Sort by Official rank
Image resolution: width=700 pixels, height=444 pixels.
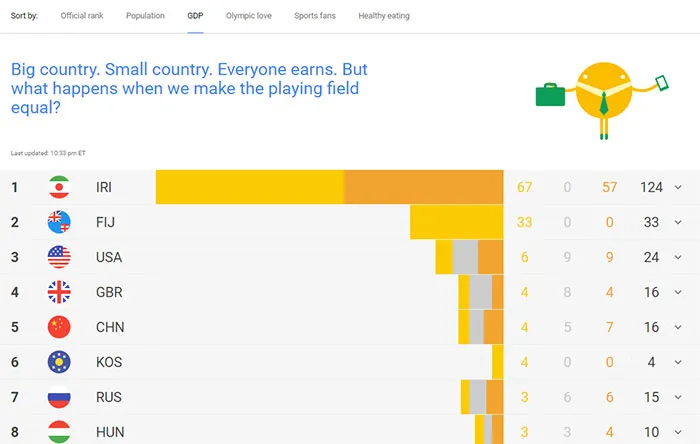point(81,16)
